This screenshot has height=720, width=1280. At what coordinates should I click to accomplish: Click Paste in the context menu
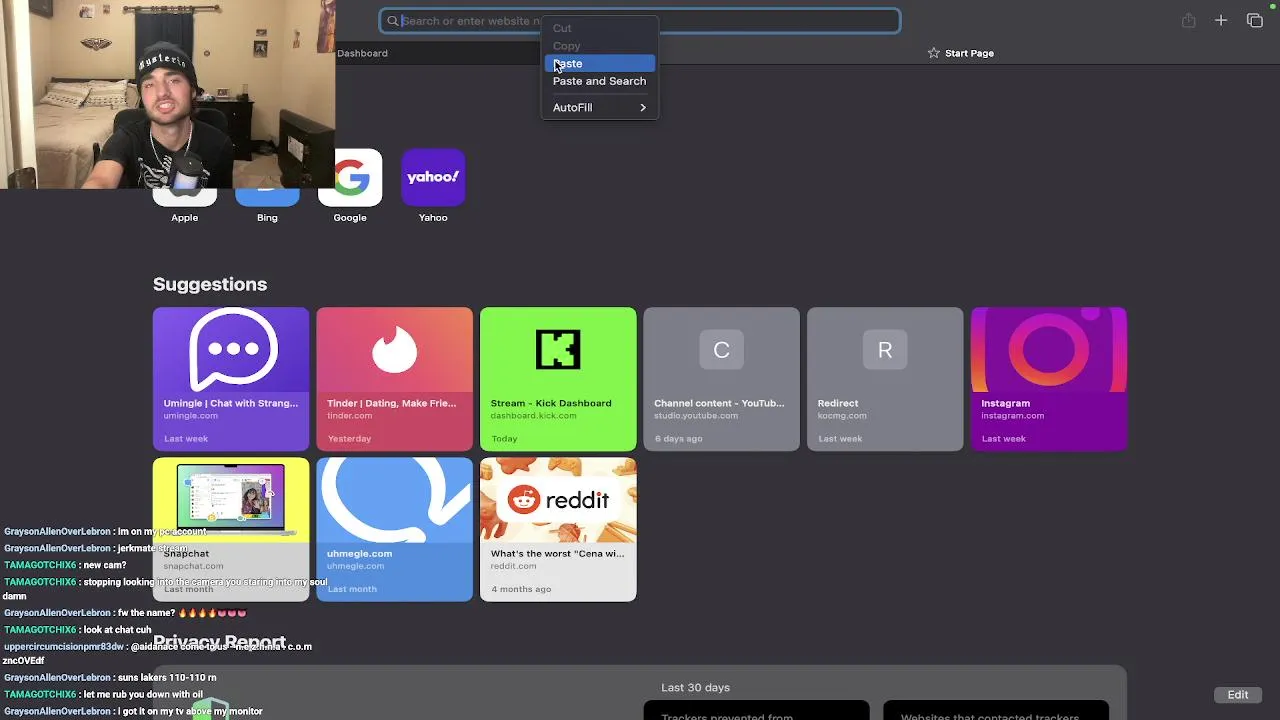pos(599,63)
